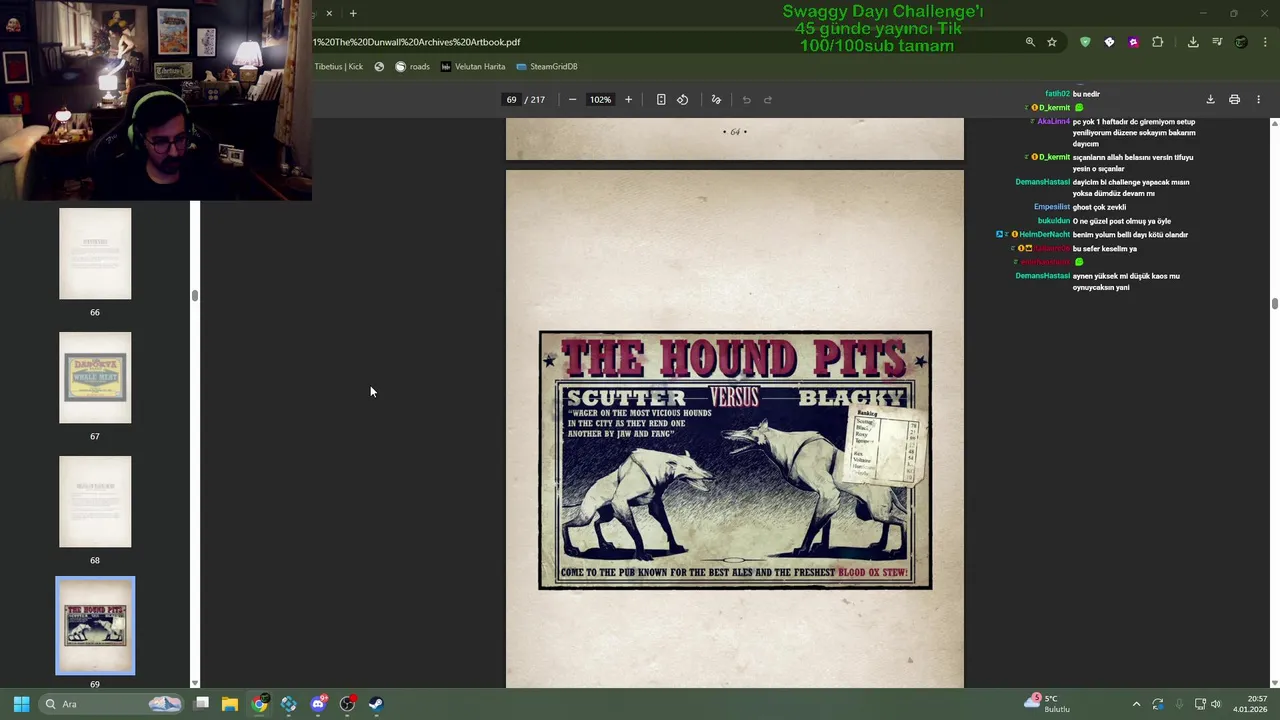Bookmark this page with star icon
1280x720 pixels.
click(x=1052, y=42)
